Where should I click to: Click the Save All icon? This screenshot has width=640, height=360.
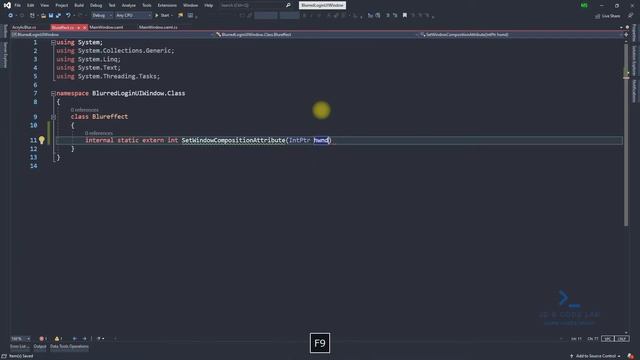[58, 16]
